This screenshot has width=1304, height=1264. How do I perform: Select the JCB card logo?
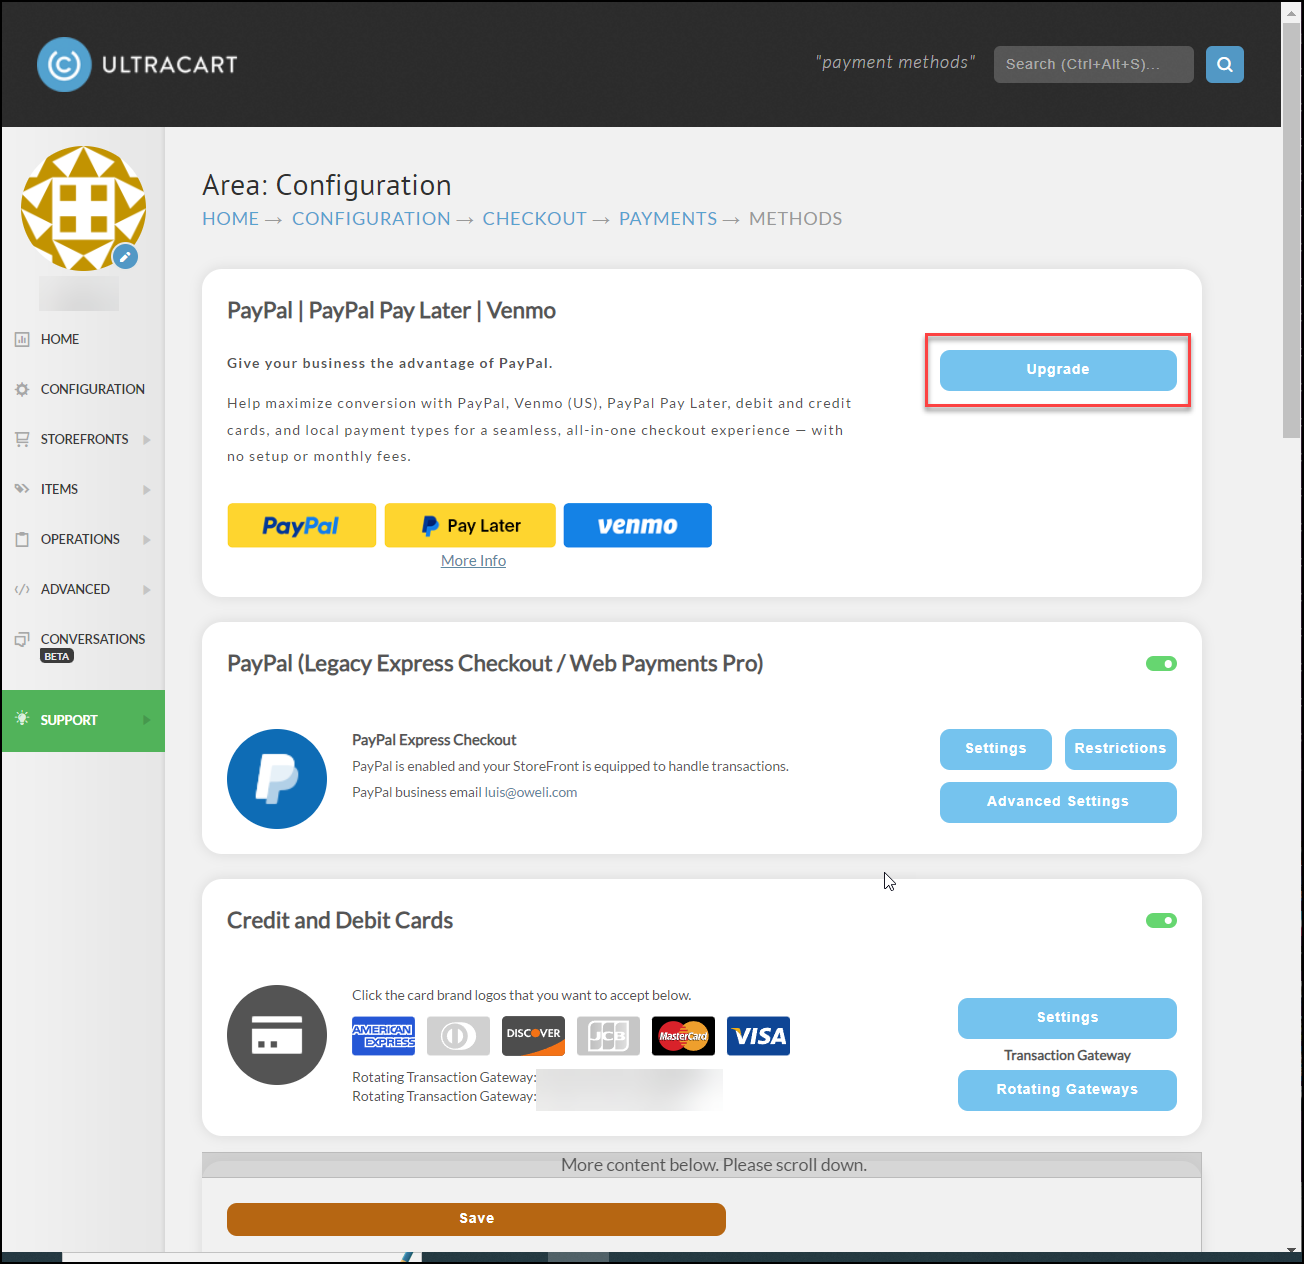pyautogui.click(x=608, y=1036)
